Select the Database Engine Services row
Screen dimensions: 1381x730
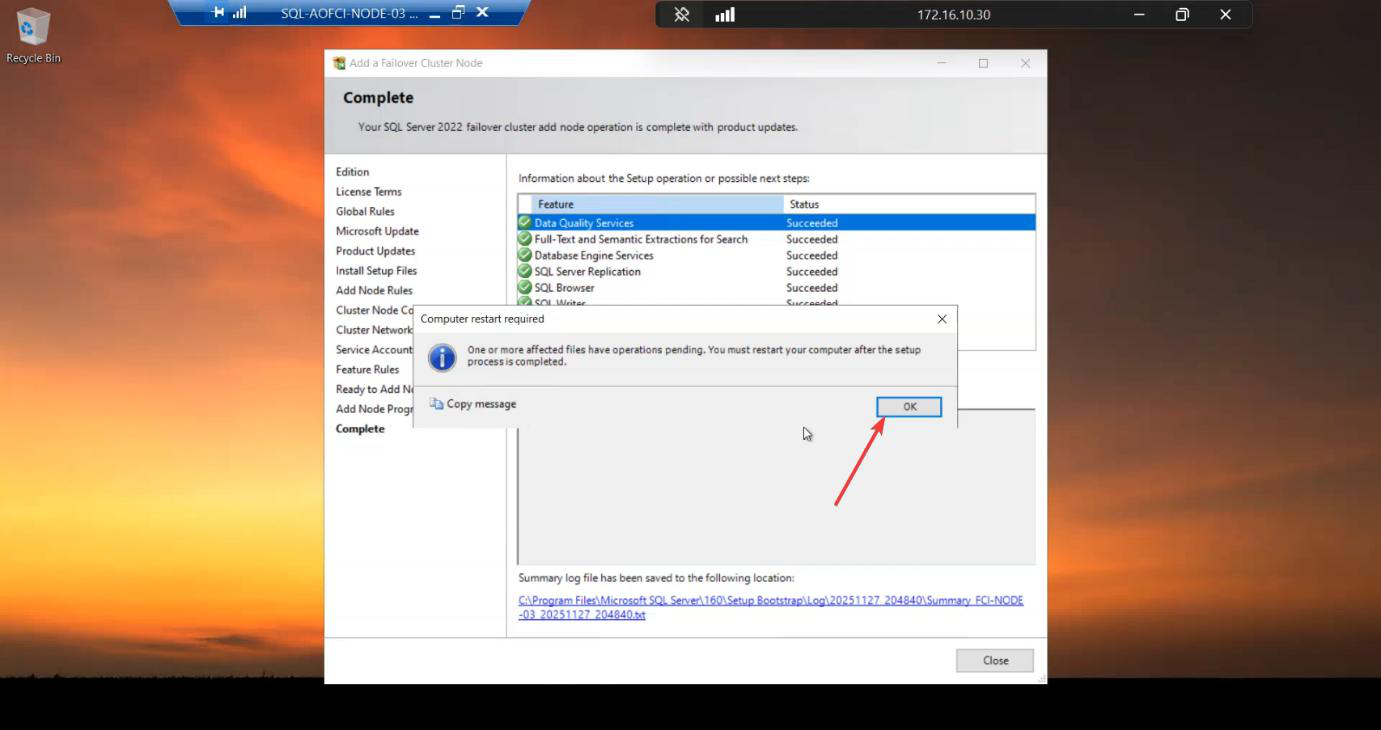(776, 255)
